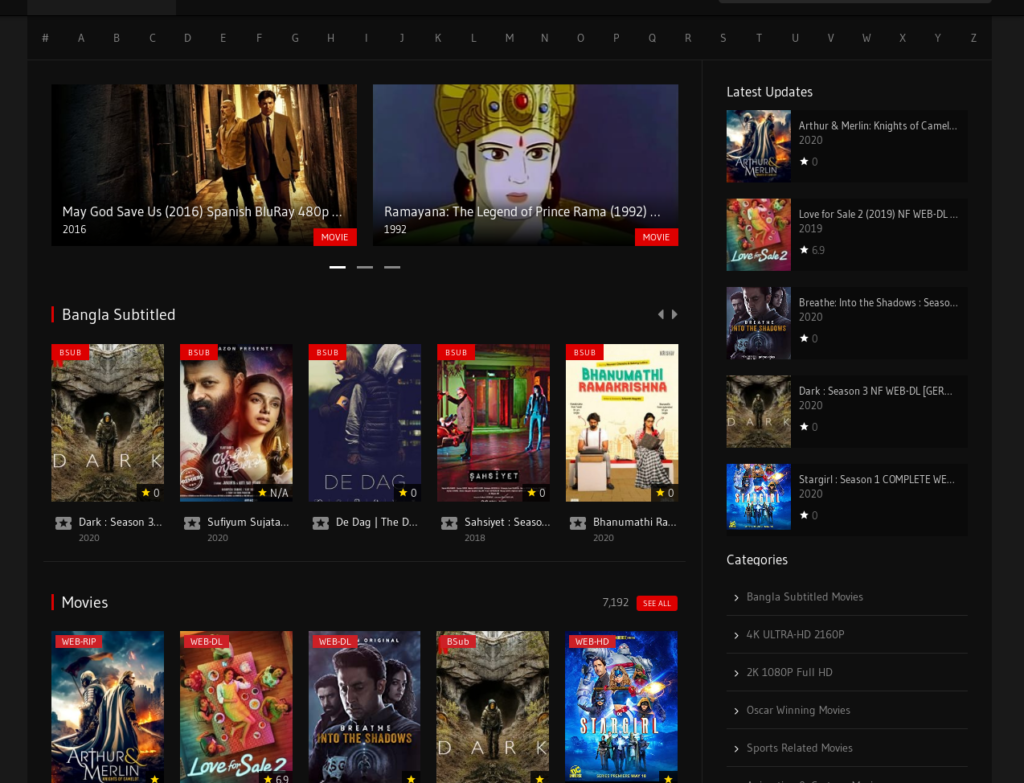Click the star icon beside Bhanumathi Ra...

[578, 523]
